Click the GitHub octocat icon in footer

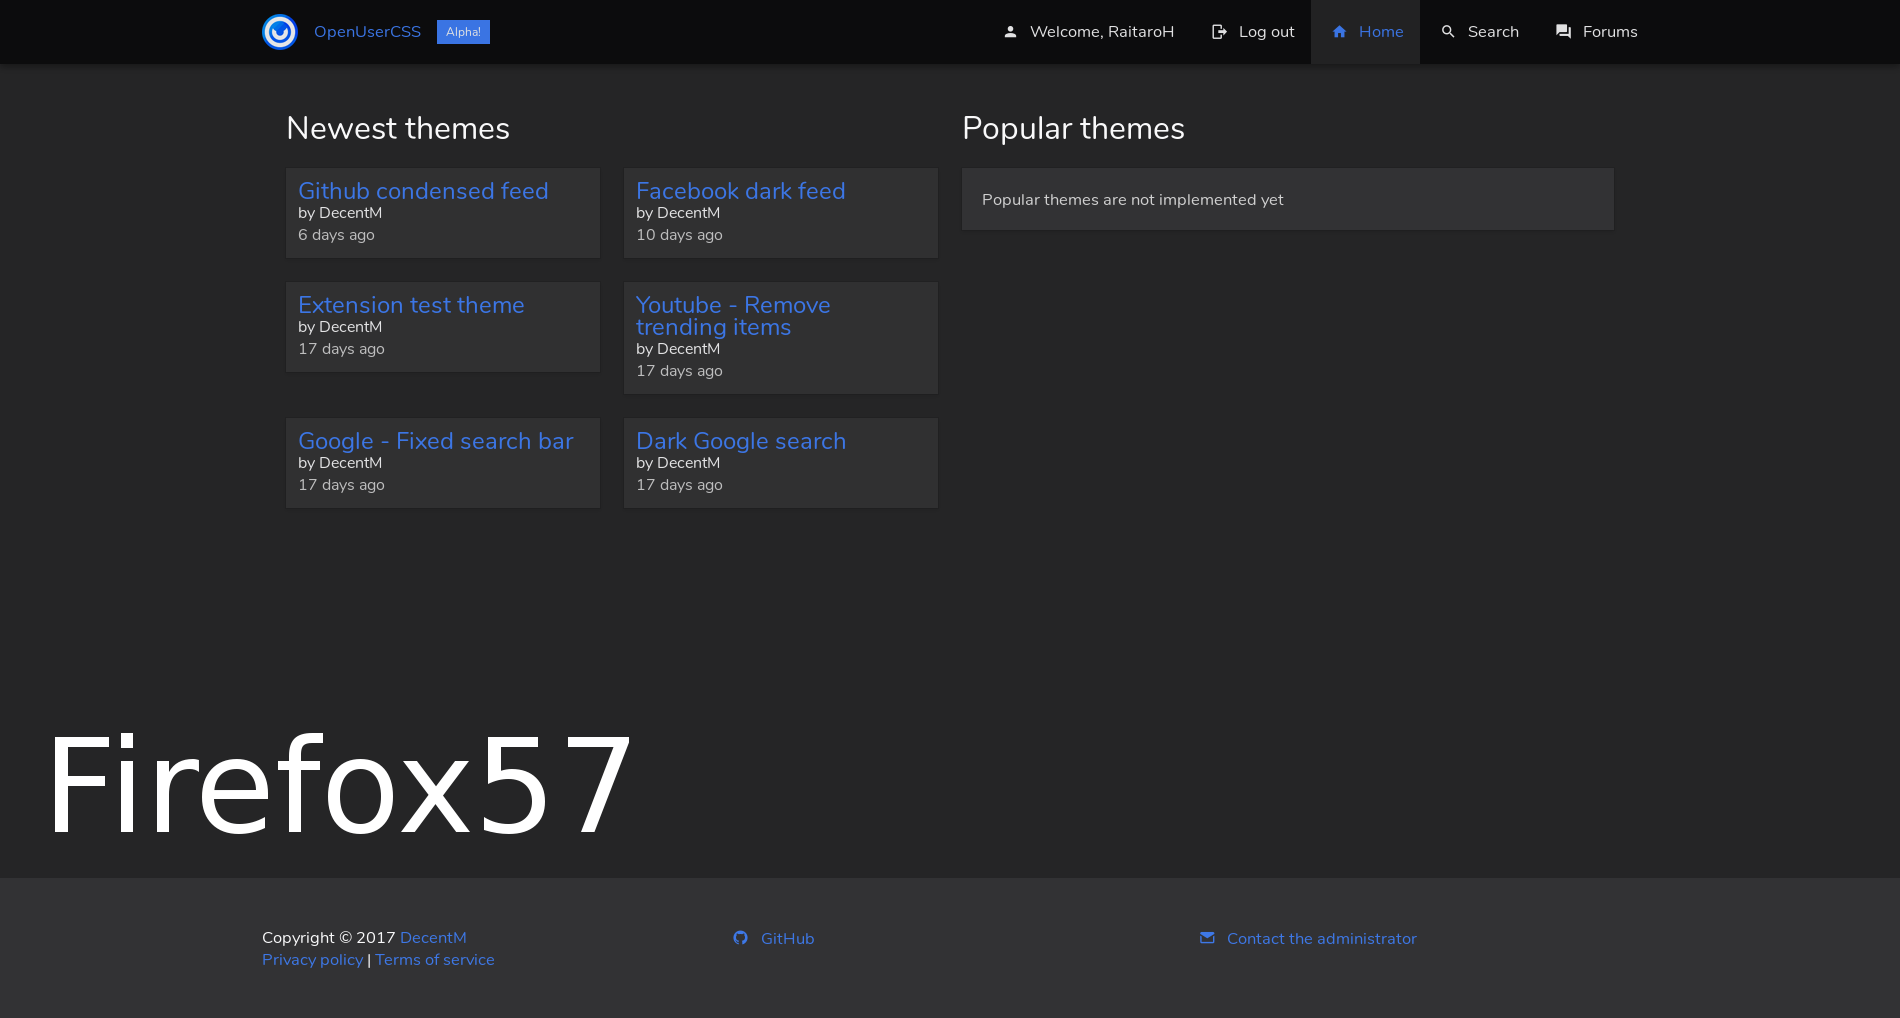(x=740, y=938)
